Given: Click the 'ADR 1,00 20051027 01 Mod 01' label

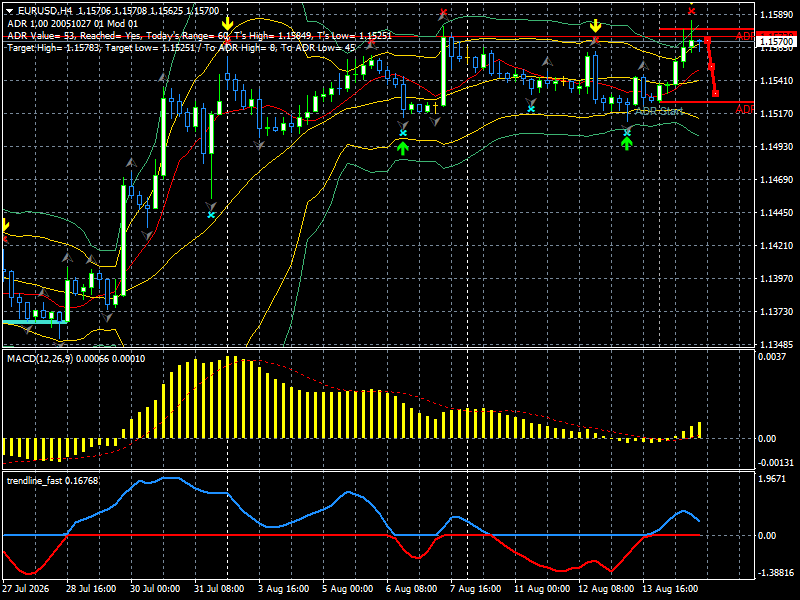Looking at the screenshot, I should [72, 23].
